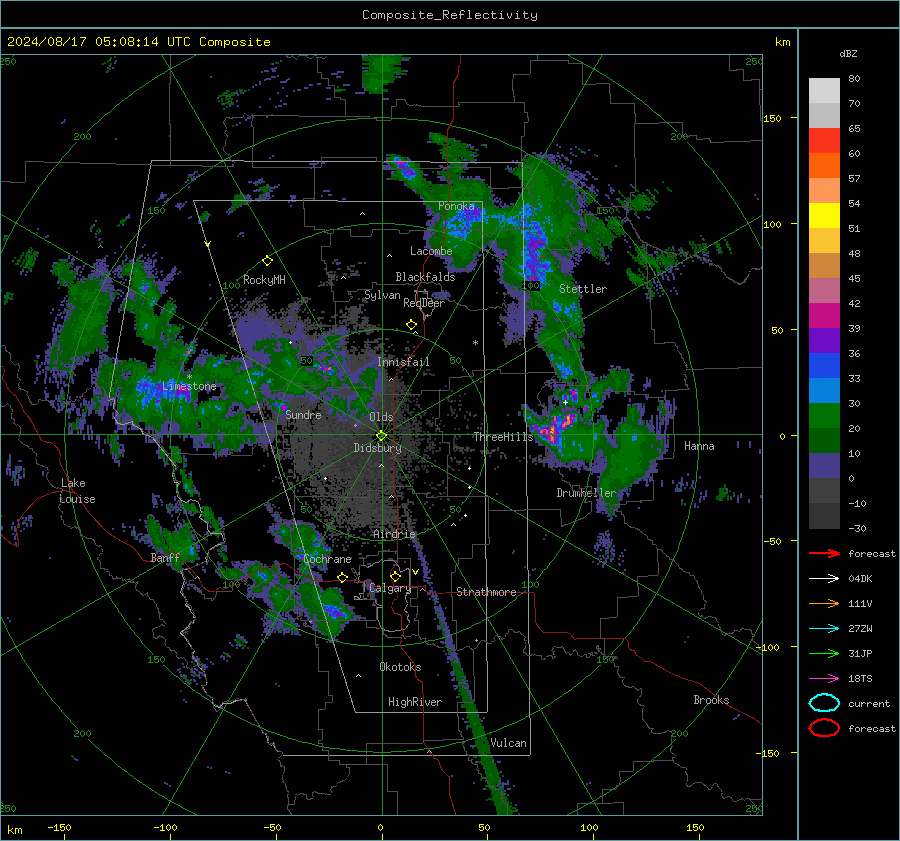Click the red forecast arrow in legend
This screenshot has height=841, width=900.
tap(824, 553)
